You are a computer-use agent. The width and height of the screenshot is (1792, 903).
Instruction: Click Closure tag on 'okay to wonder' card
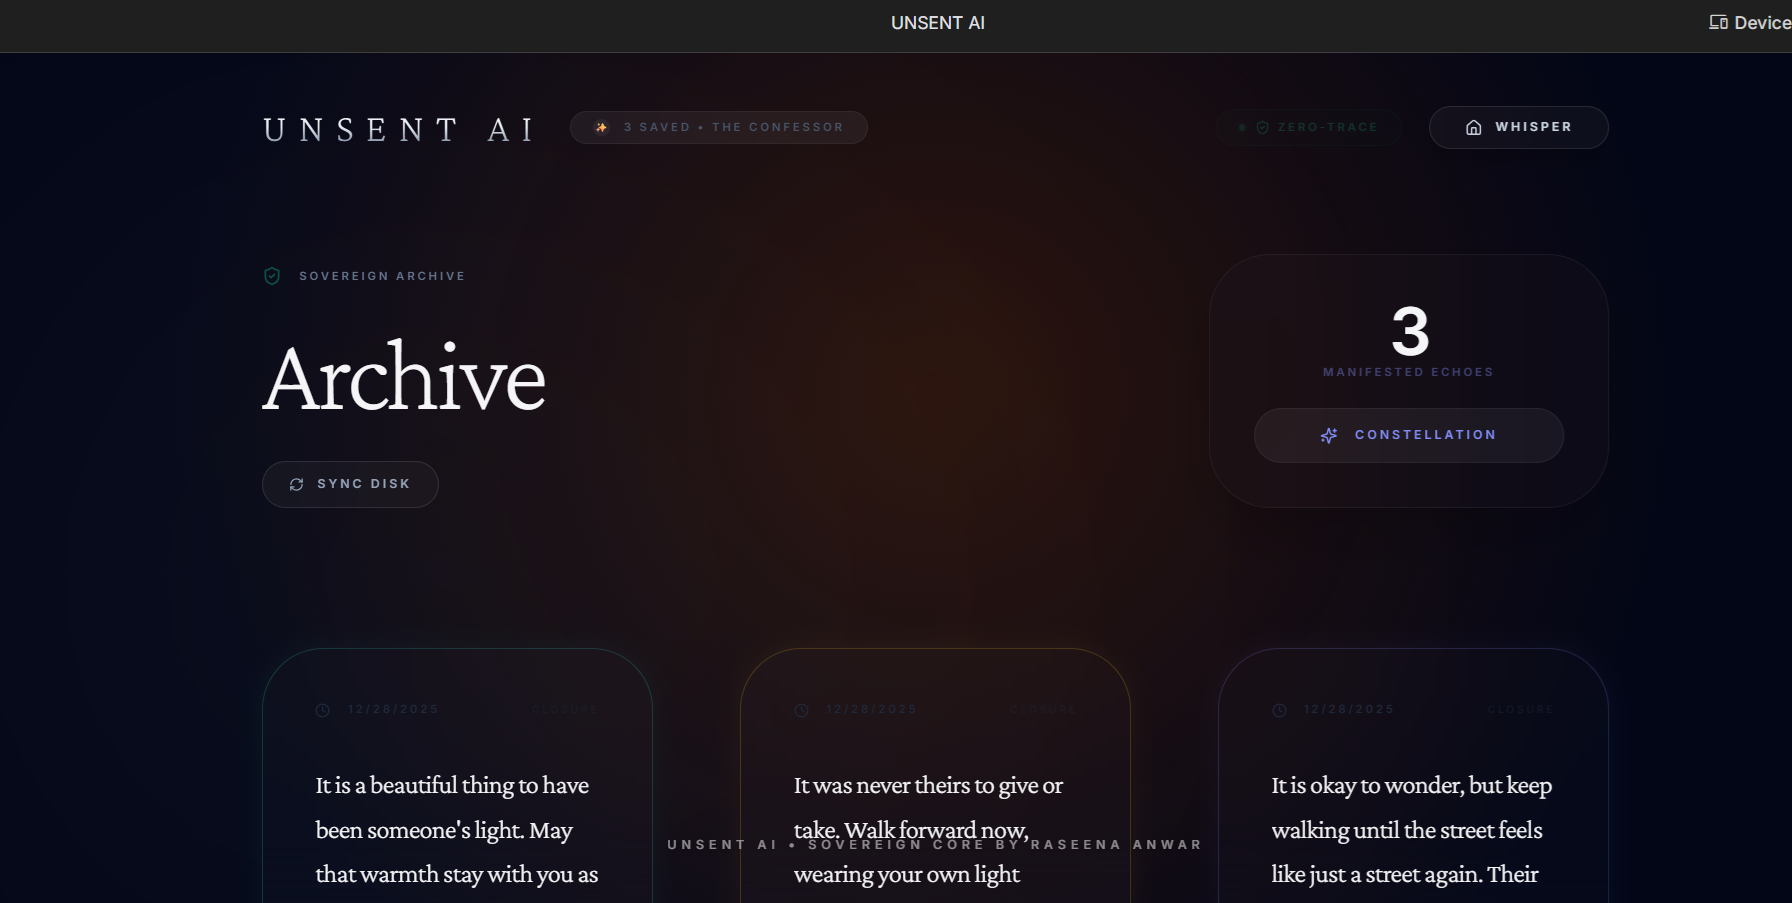click(x=1521, y=709)
